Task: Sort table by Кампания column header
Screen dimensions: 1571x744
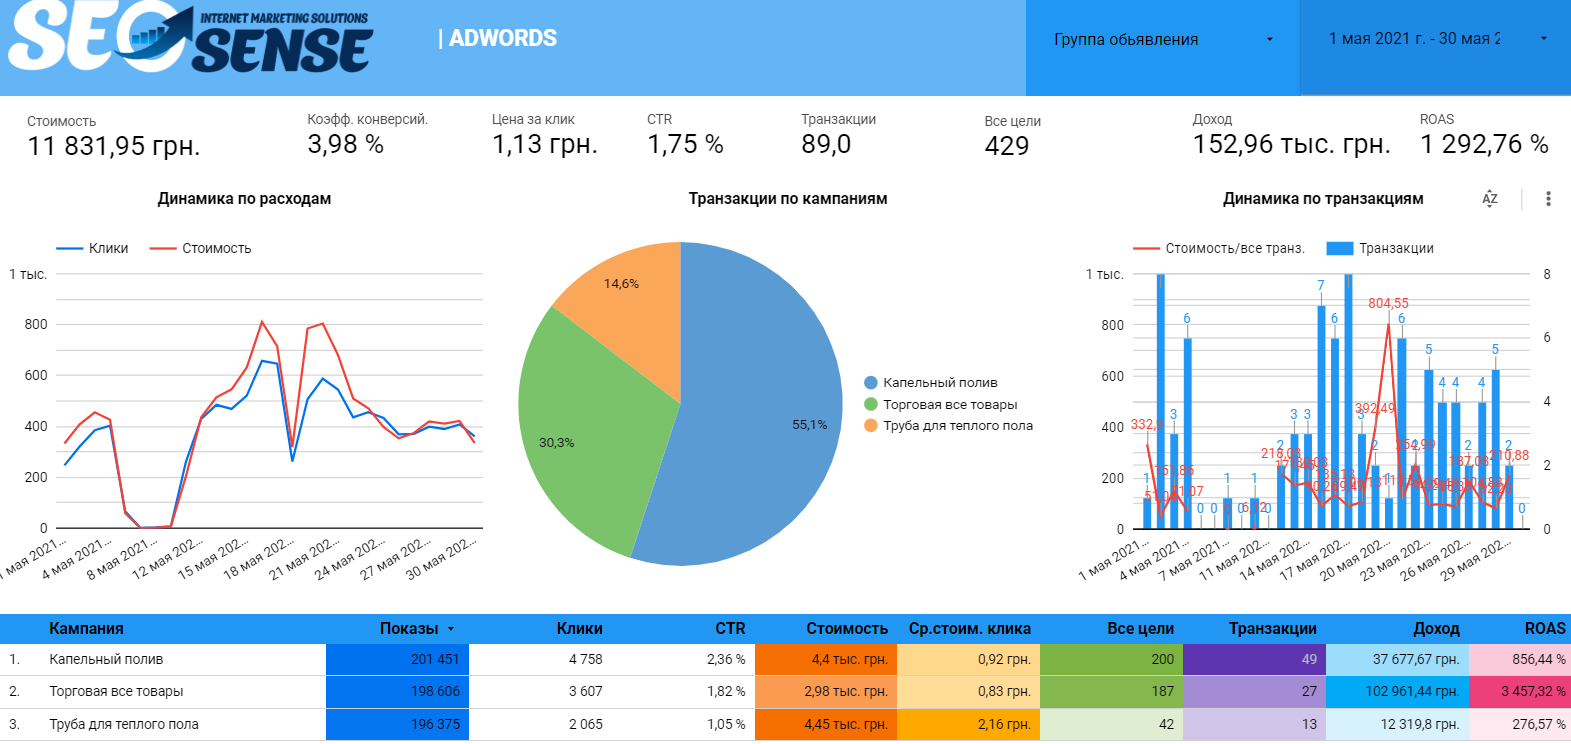Action: tap(86, 628)
